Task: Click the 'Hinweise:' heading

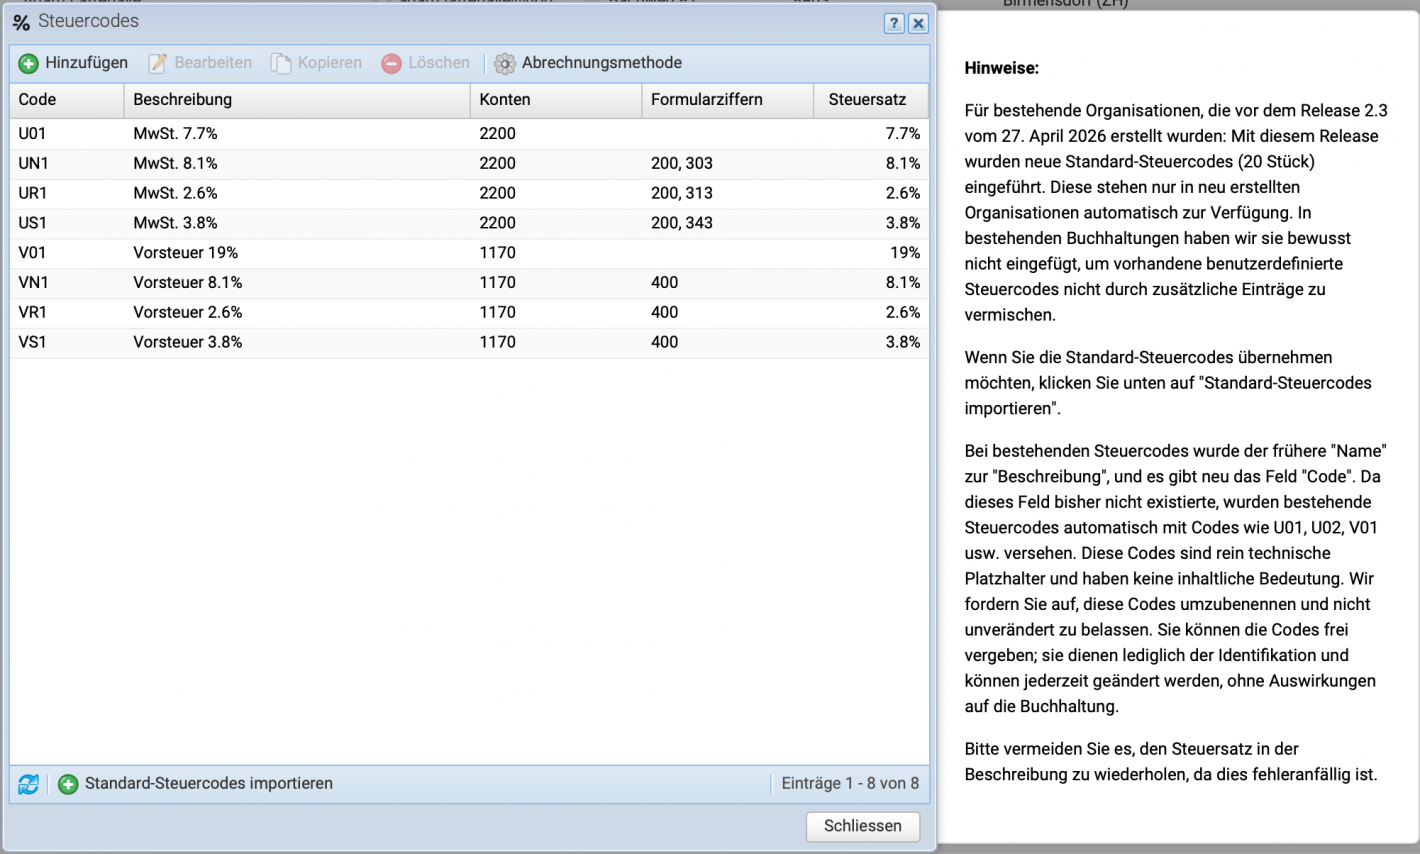Action: (1001, 69)
